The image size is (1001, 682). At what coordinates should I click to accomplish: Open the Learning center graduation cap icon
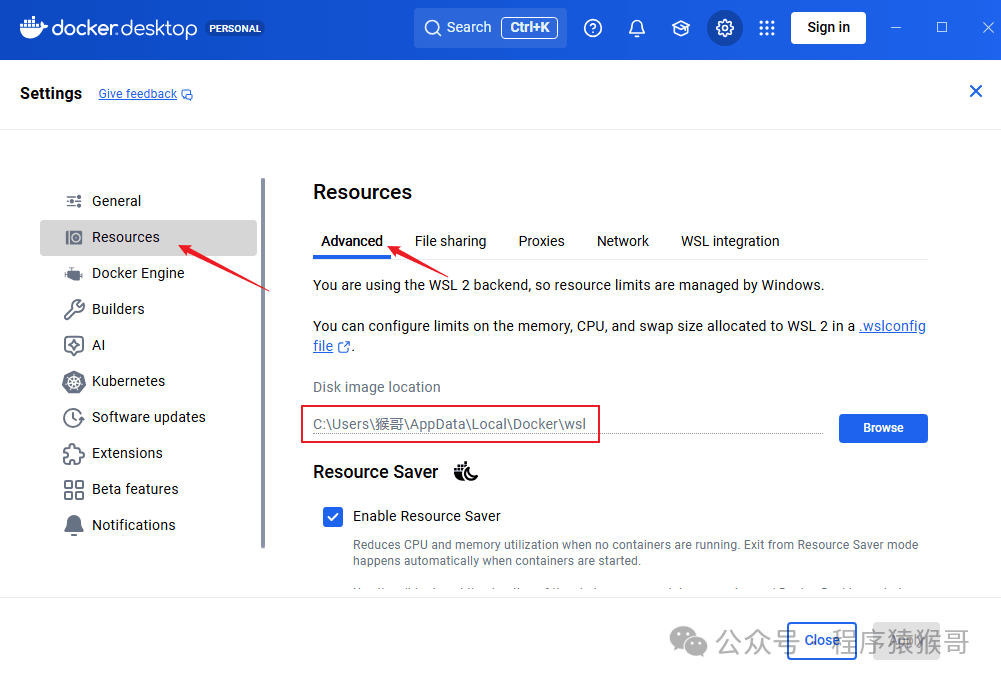coord(681,28)
